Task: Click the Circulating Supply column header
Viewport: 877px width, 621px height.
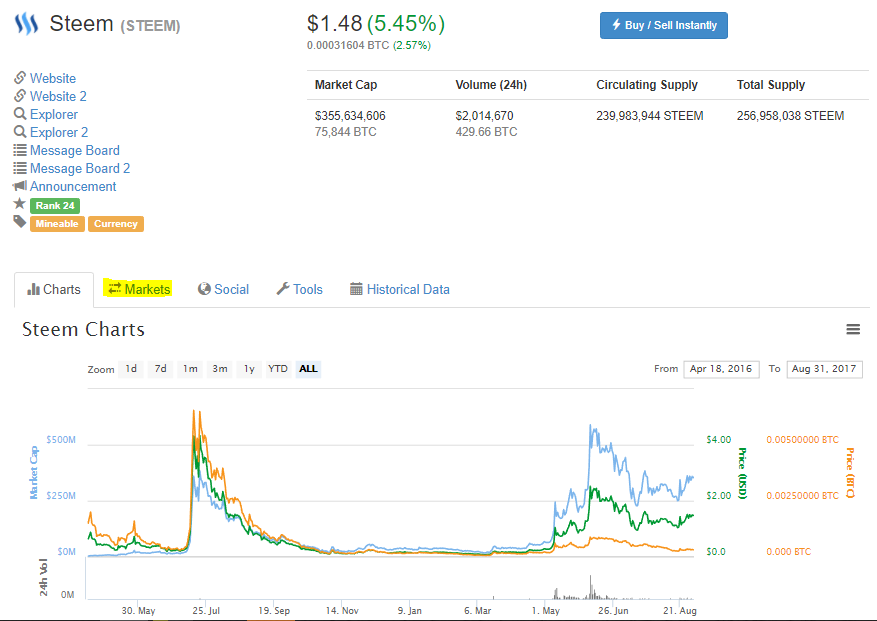Action: click(x=647, y=85)
